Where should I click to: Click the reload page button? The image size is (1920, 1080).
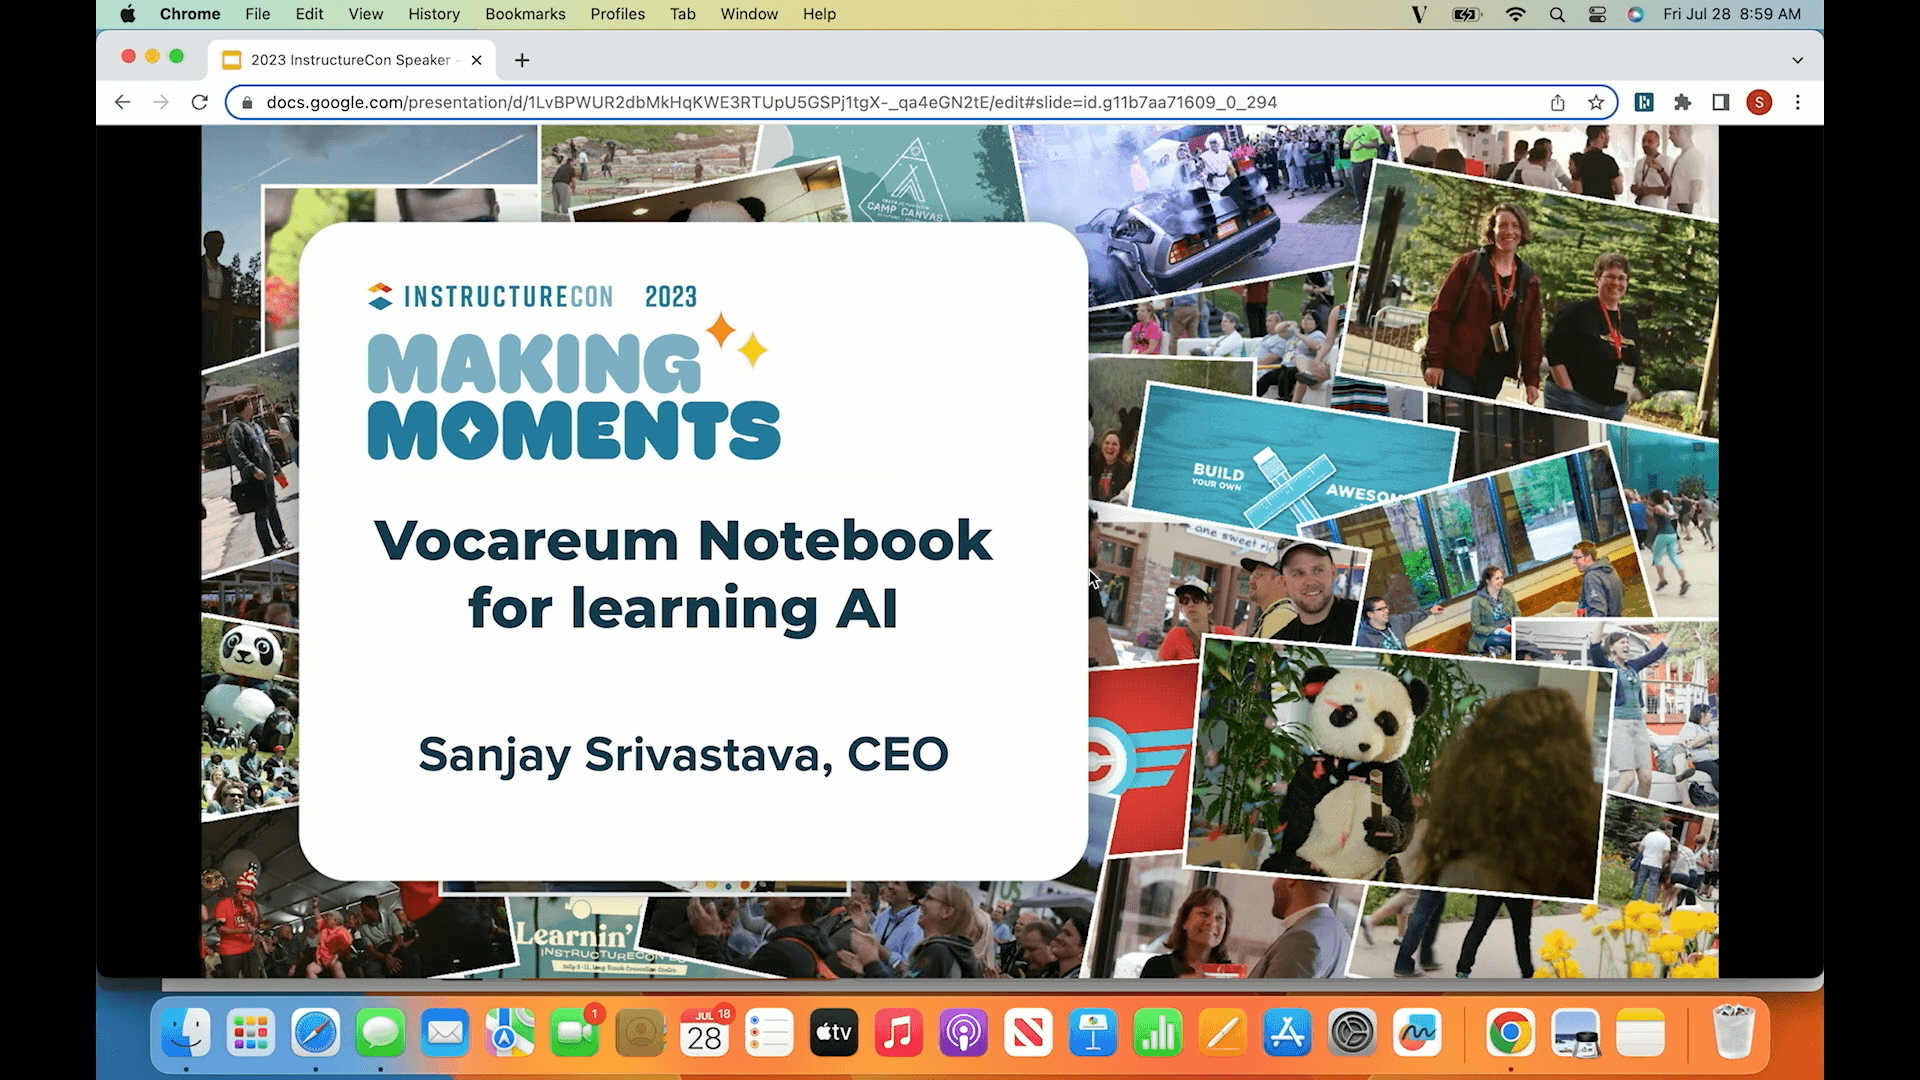[199, 102]
